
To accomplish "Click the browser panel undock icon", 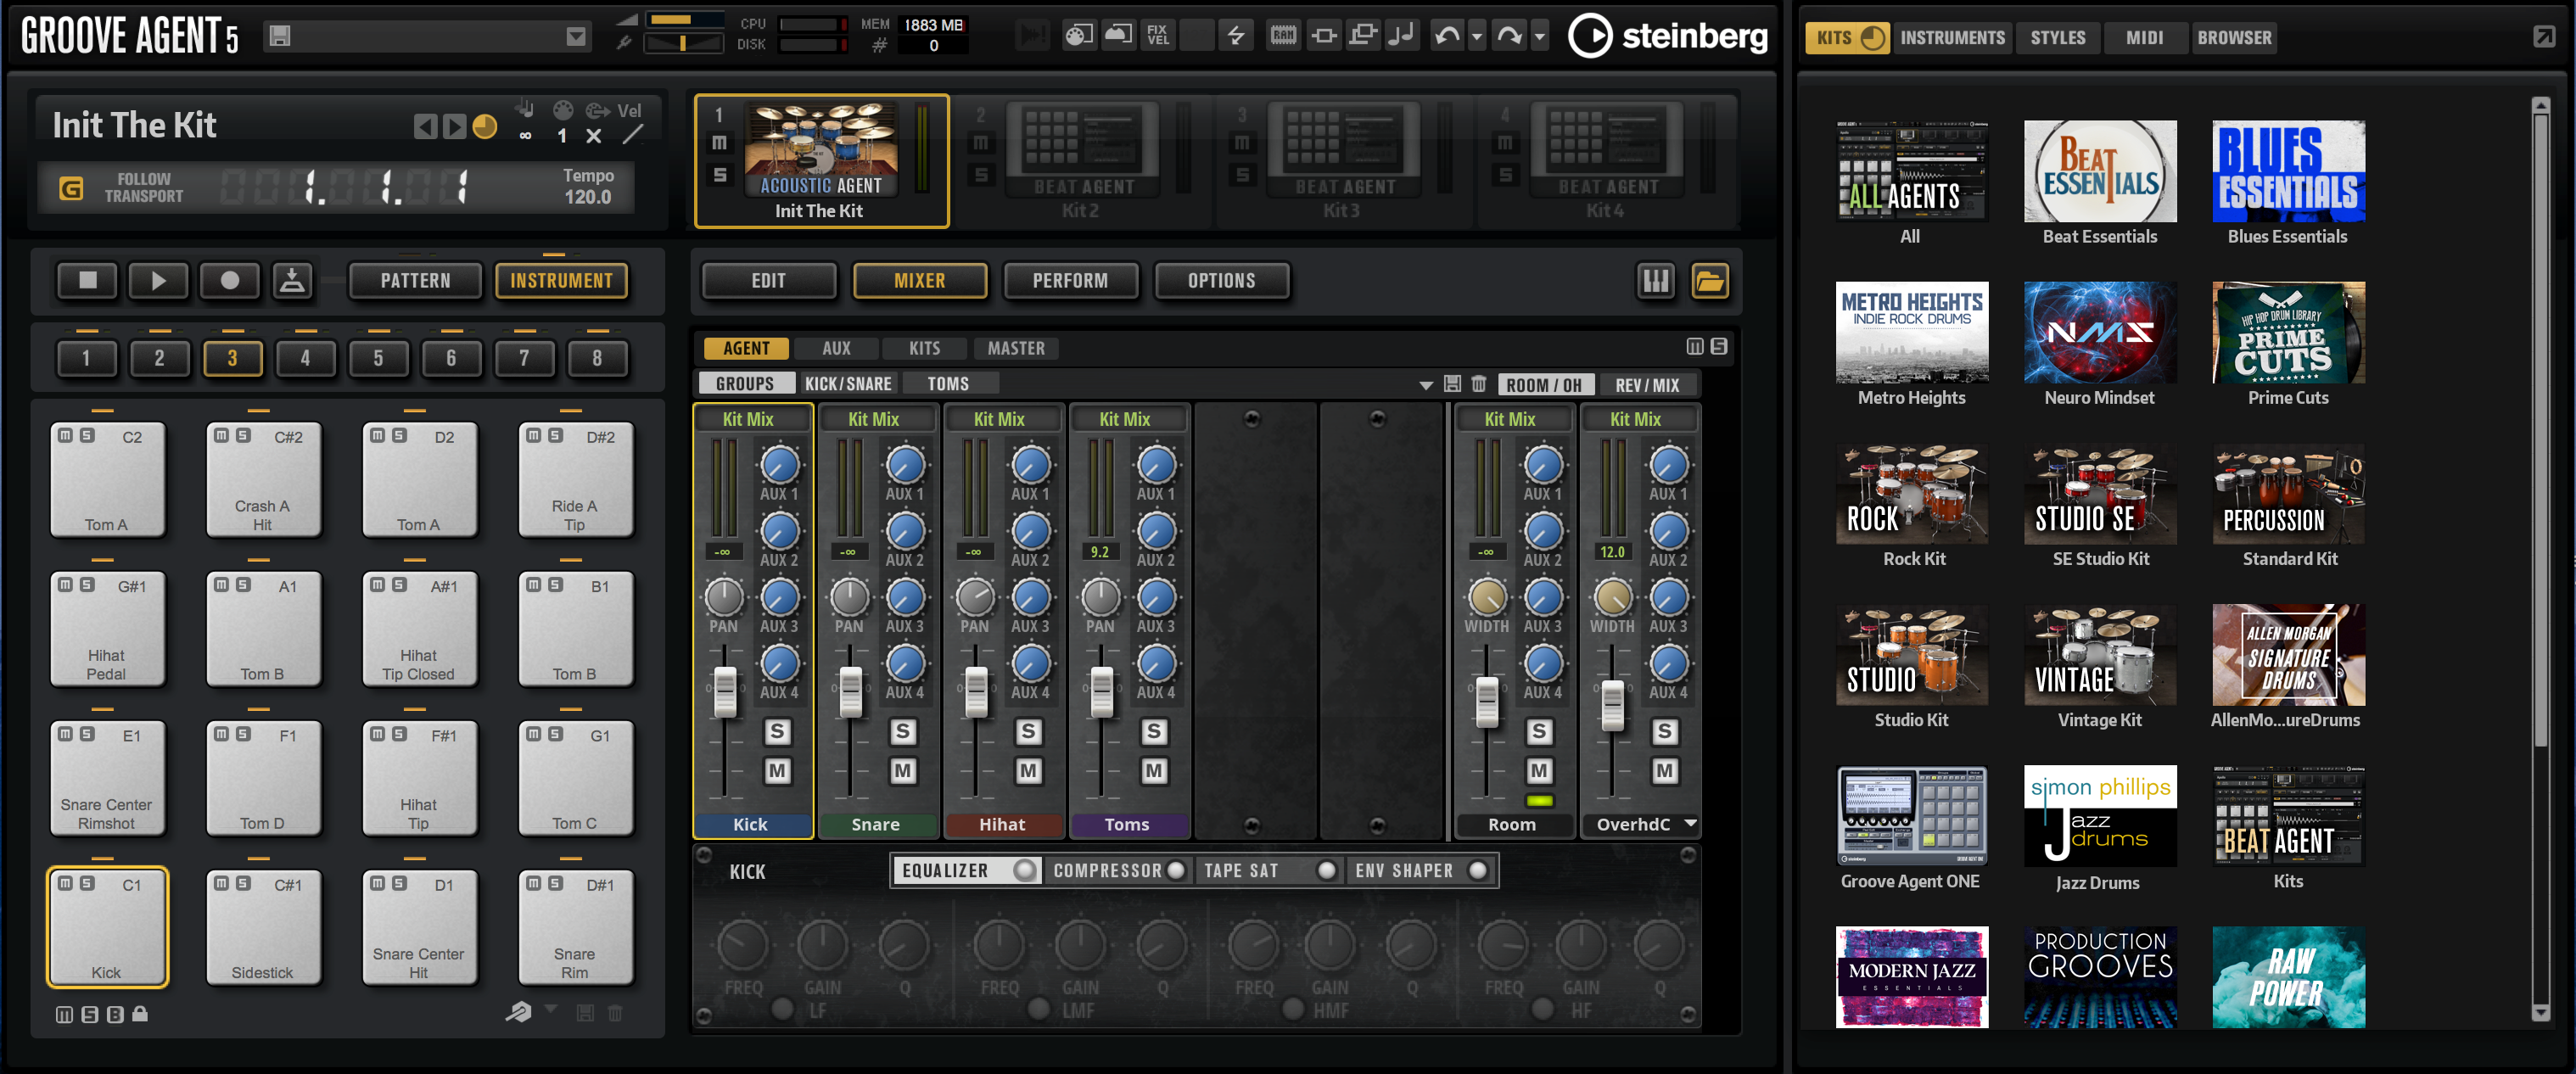I will 2544,37.
